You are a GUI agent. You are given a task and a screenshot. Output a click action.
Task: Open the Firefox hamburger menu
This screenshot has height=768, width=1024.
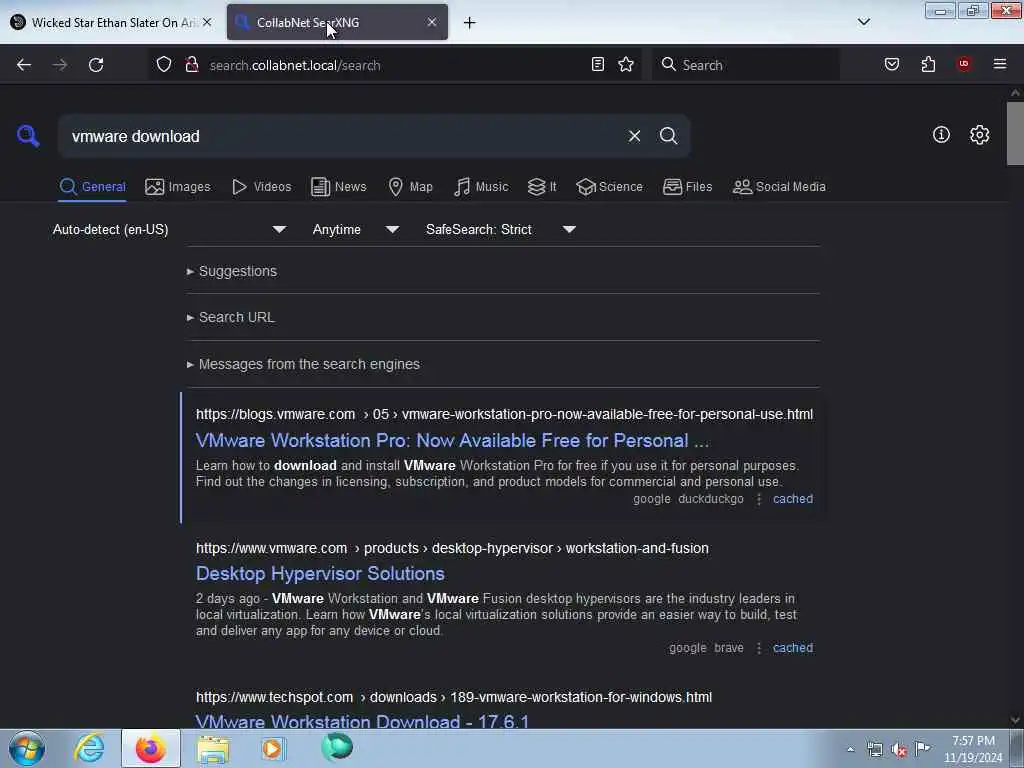(1000, 64)
